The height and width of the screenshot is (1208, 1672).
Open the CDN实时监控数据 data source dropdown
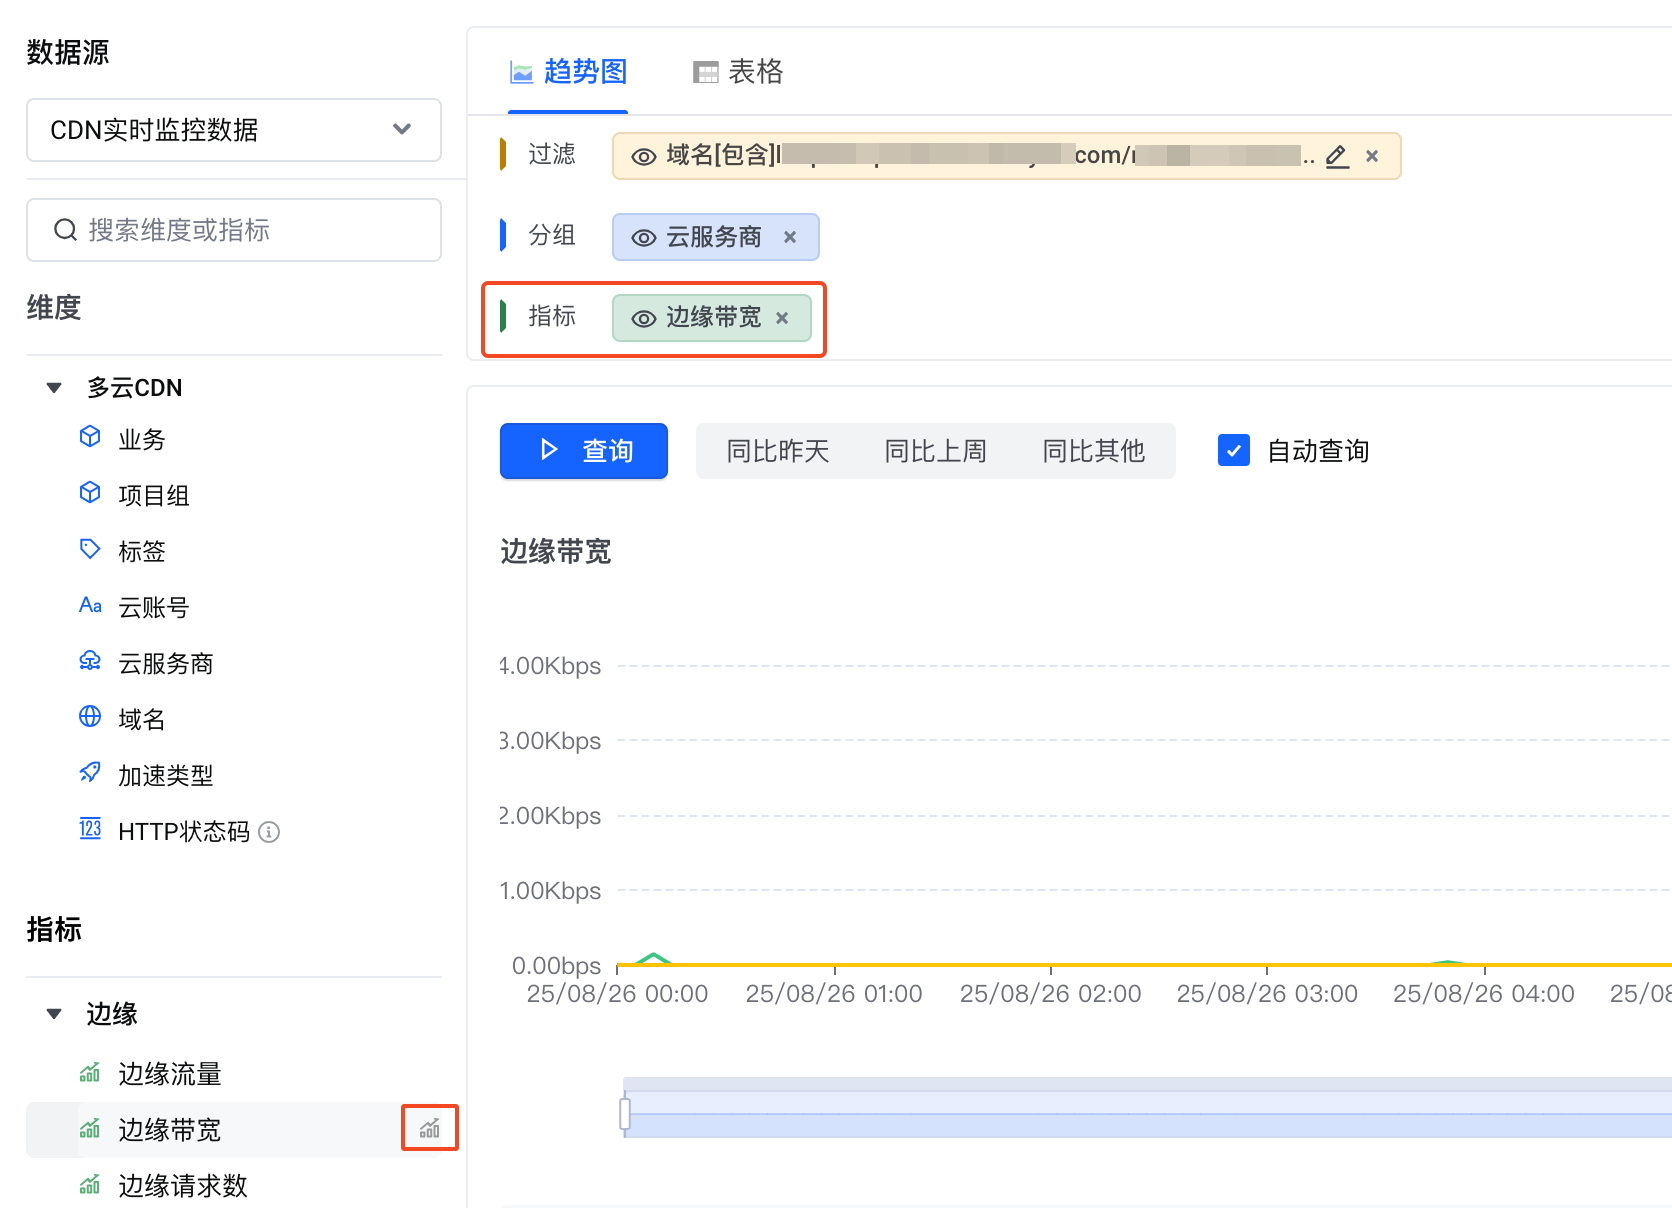click(x=233, y=130)
